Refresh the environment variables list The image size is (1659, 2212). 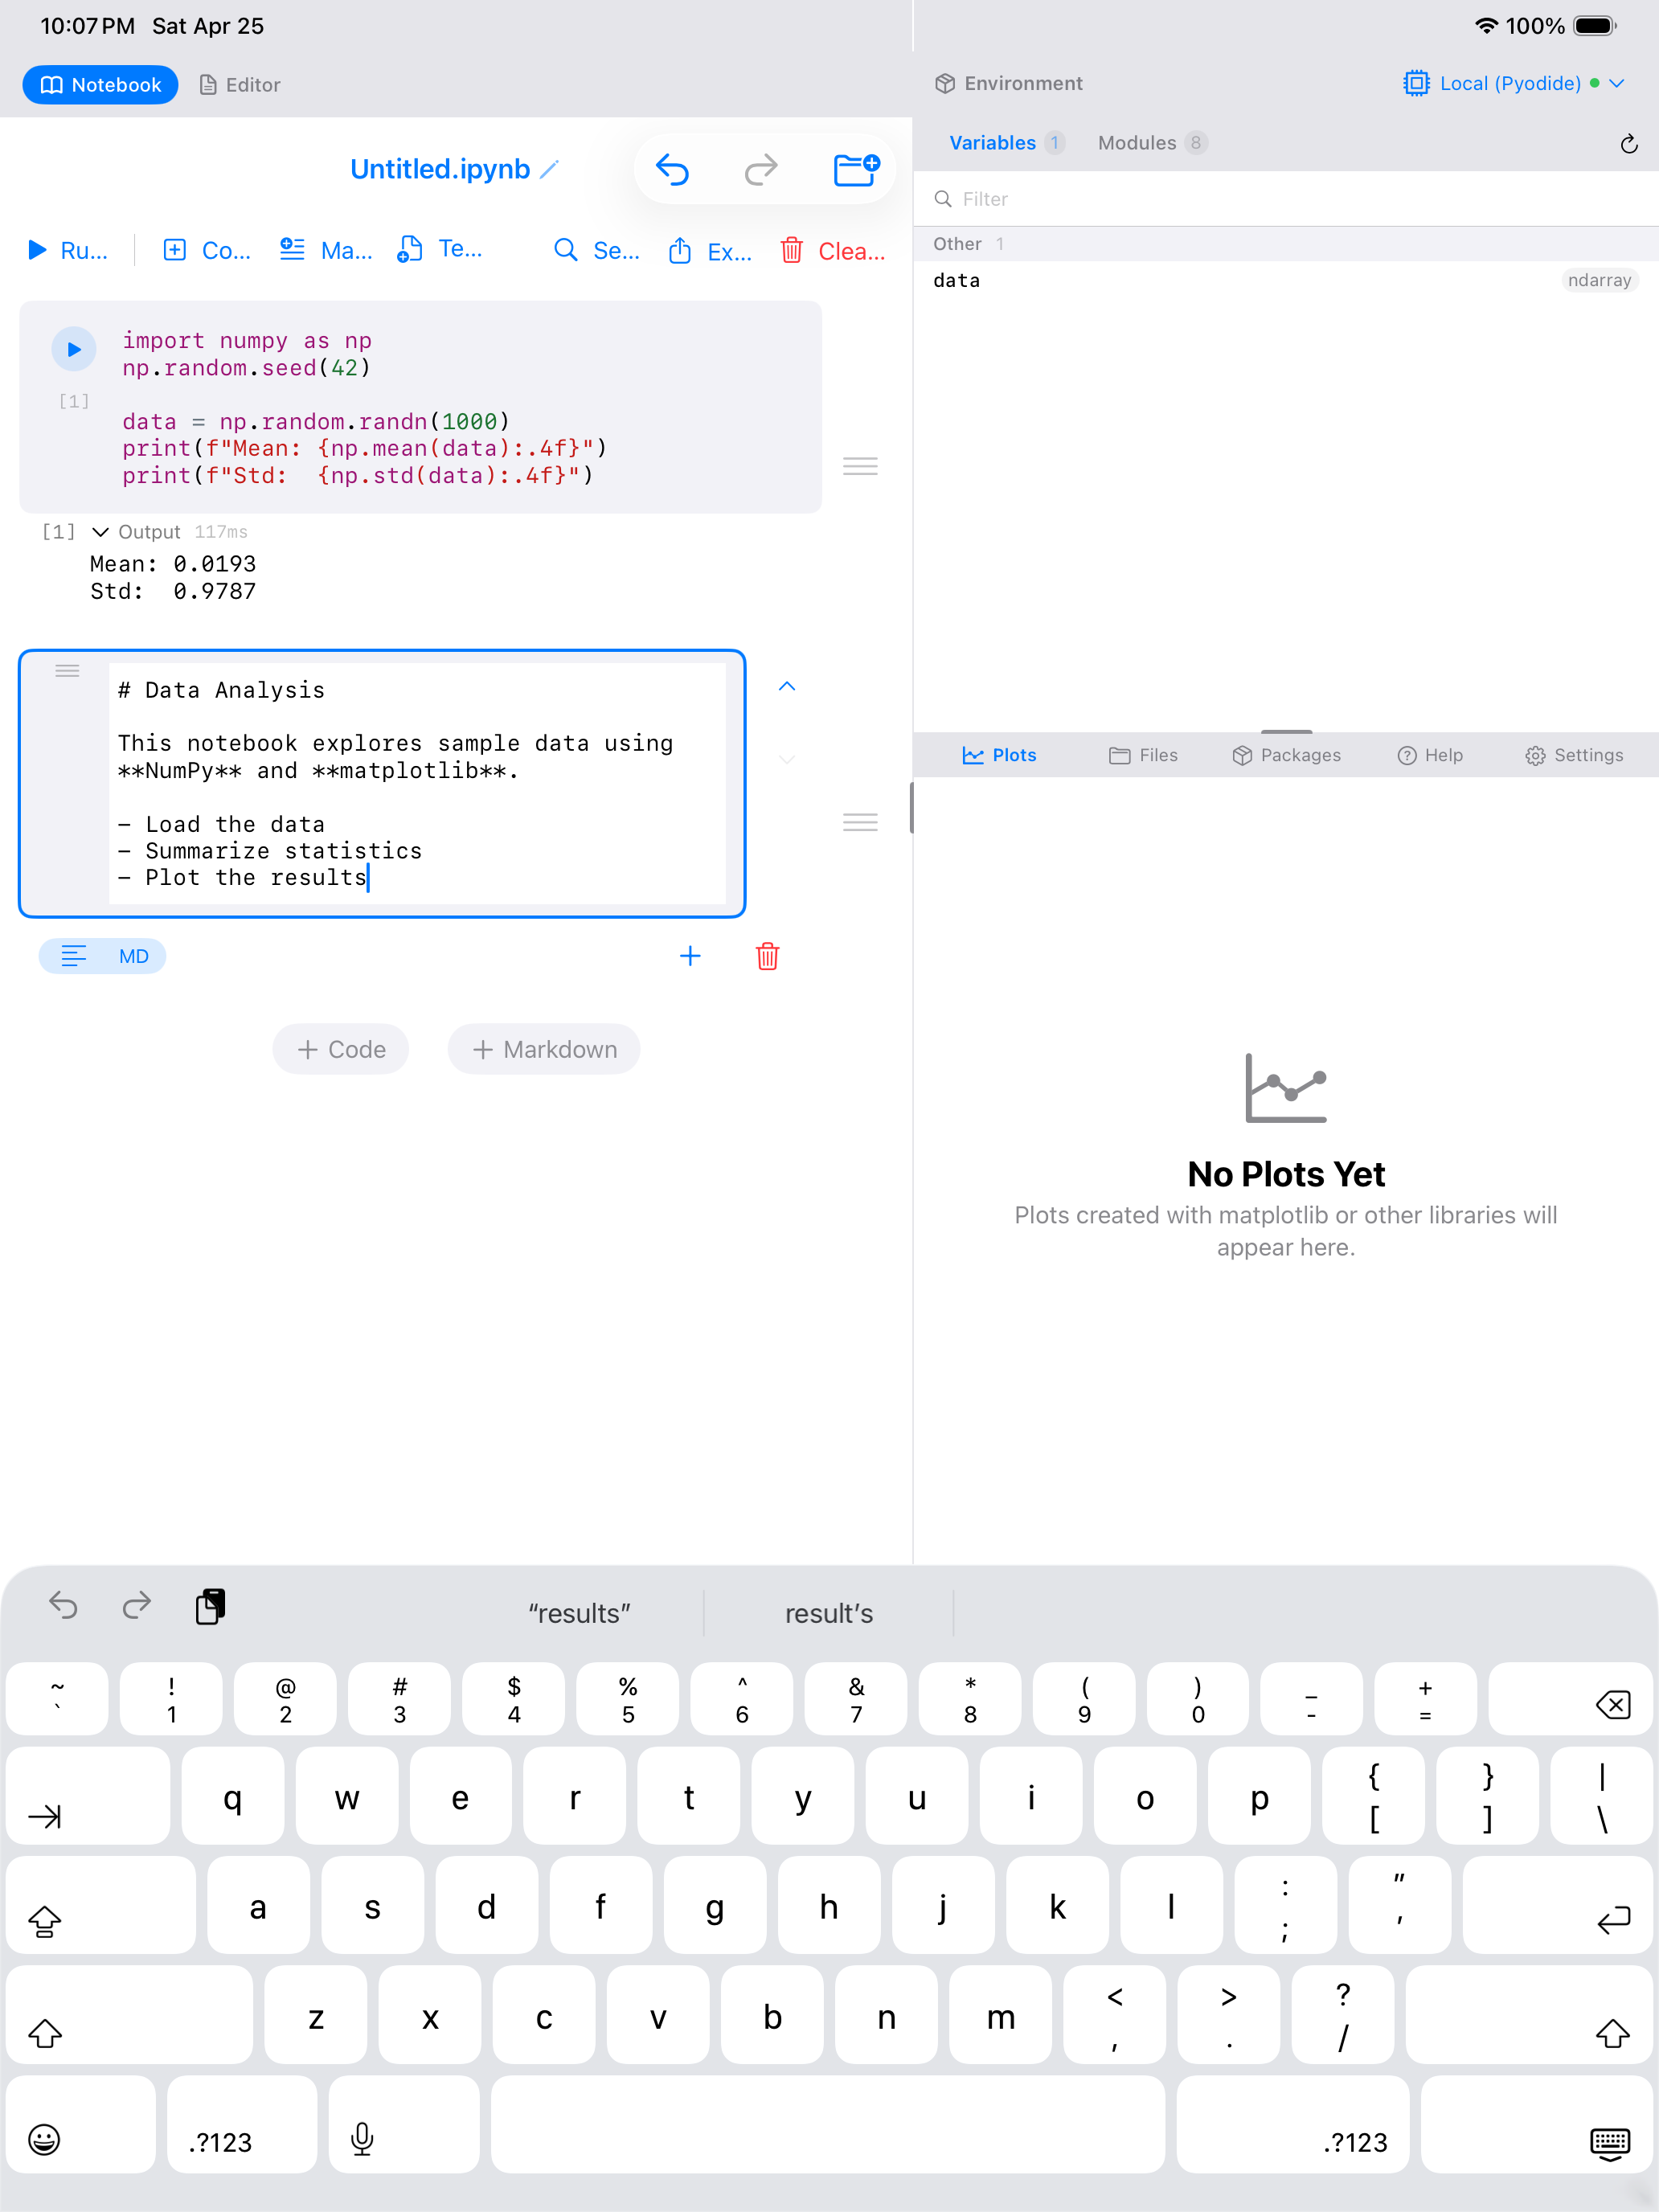point(1629,144)
